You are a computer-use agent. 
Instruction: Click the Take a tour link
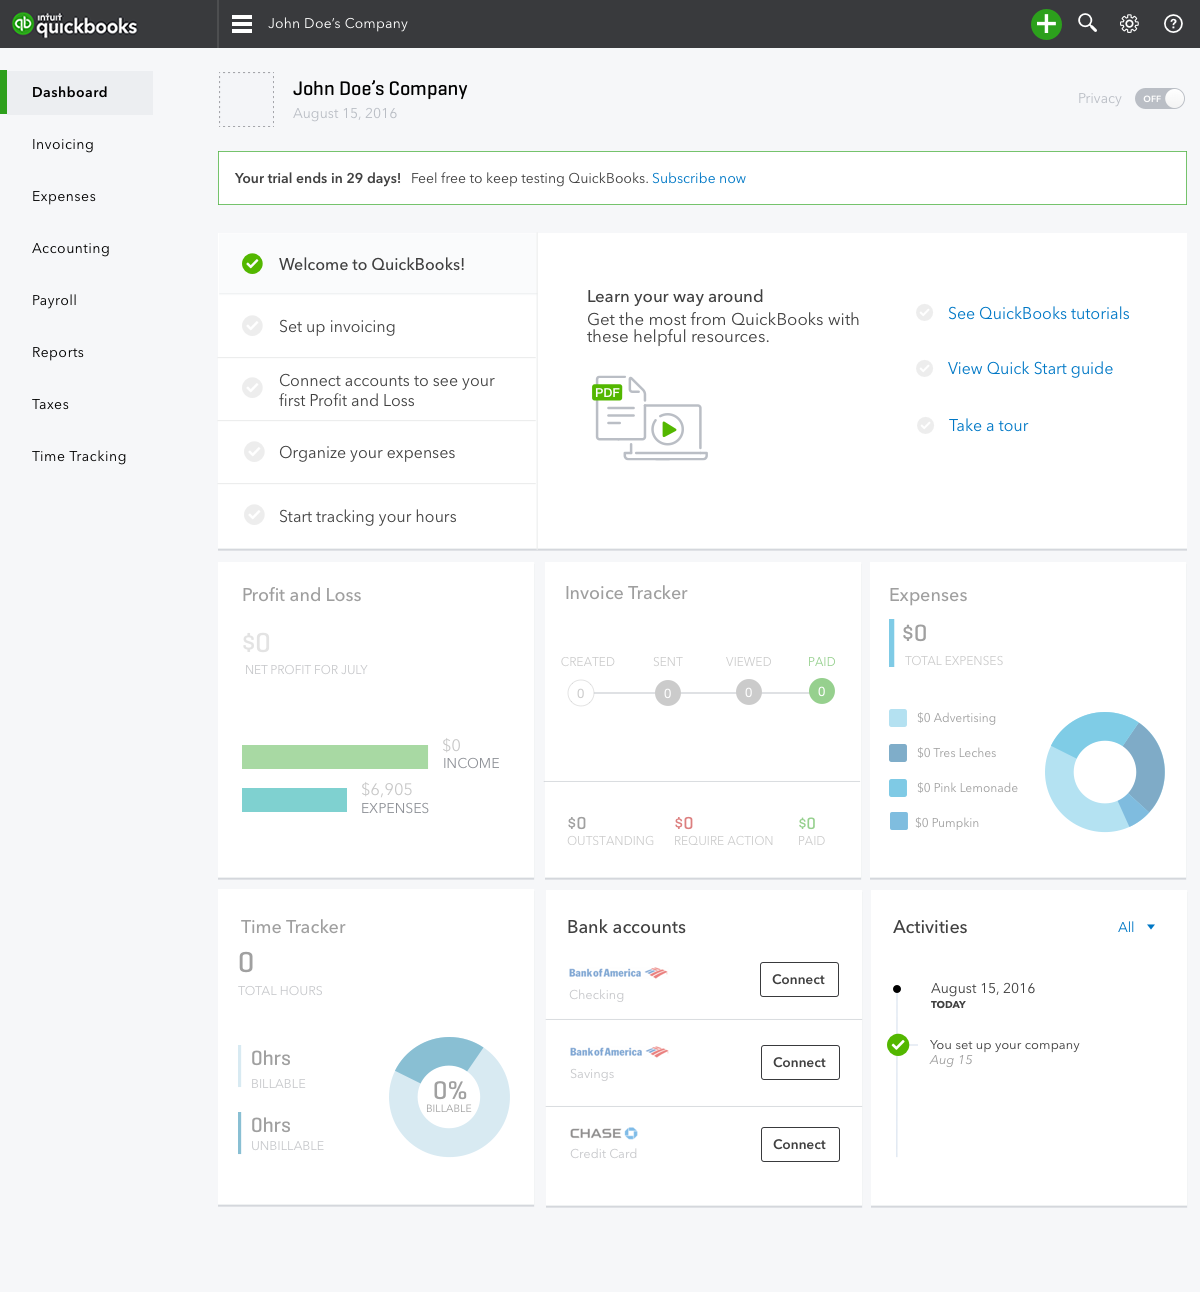pos(988,426)
